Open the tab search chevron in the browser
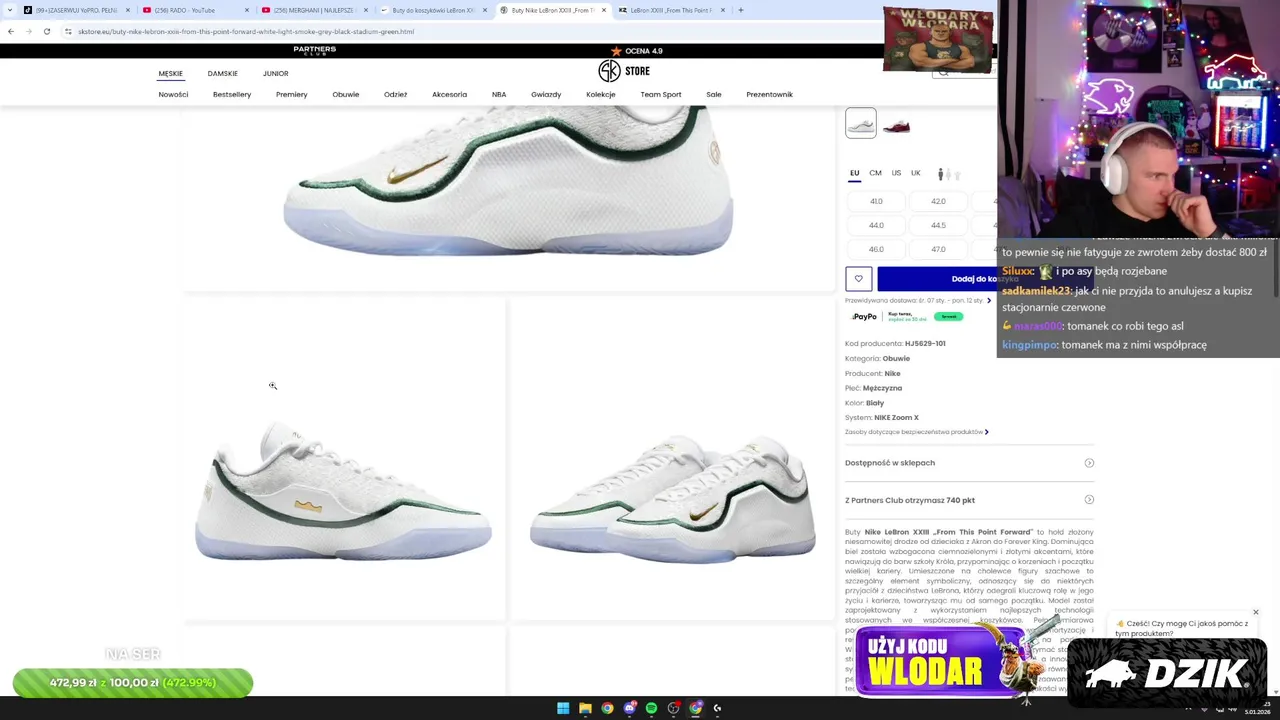Viewport: 1280px width, 720px height. pos(11,10)
